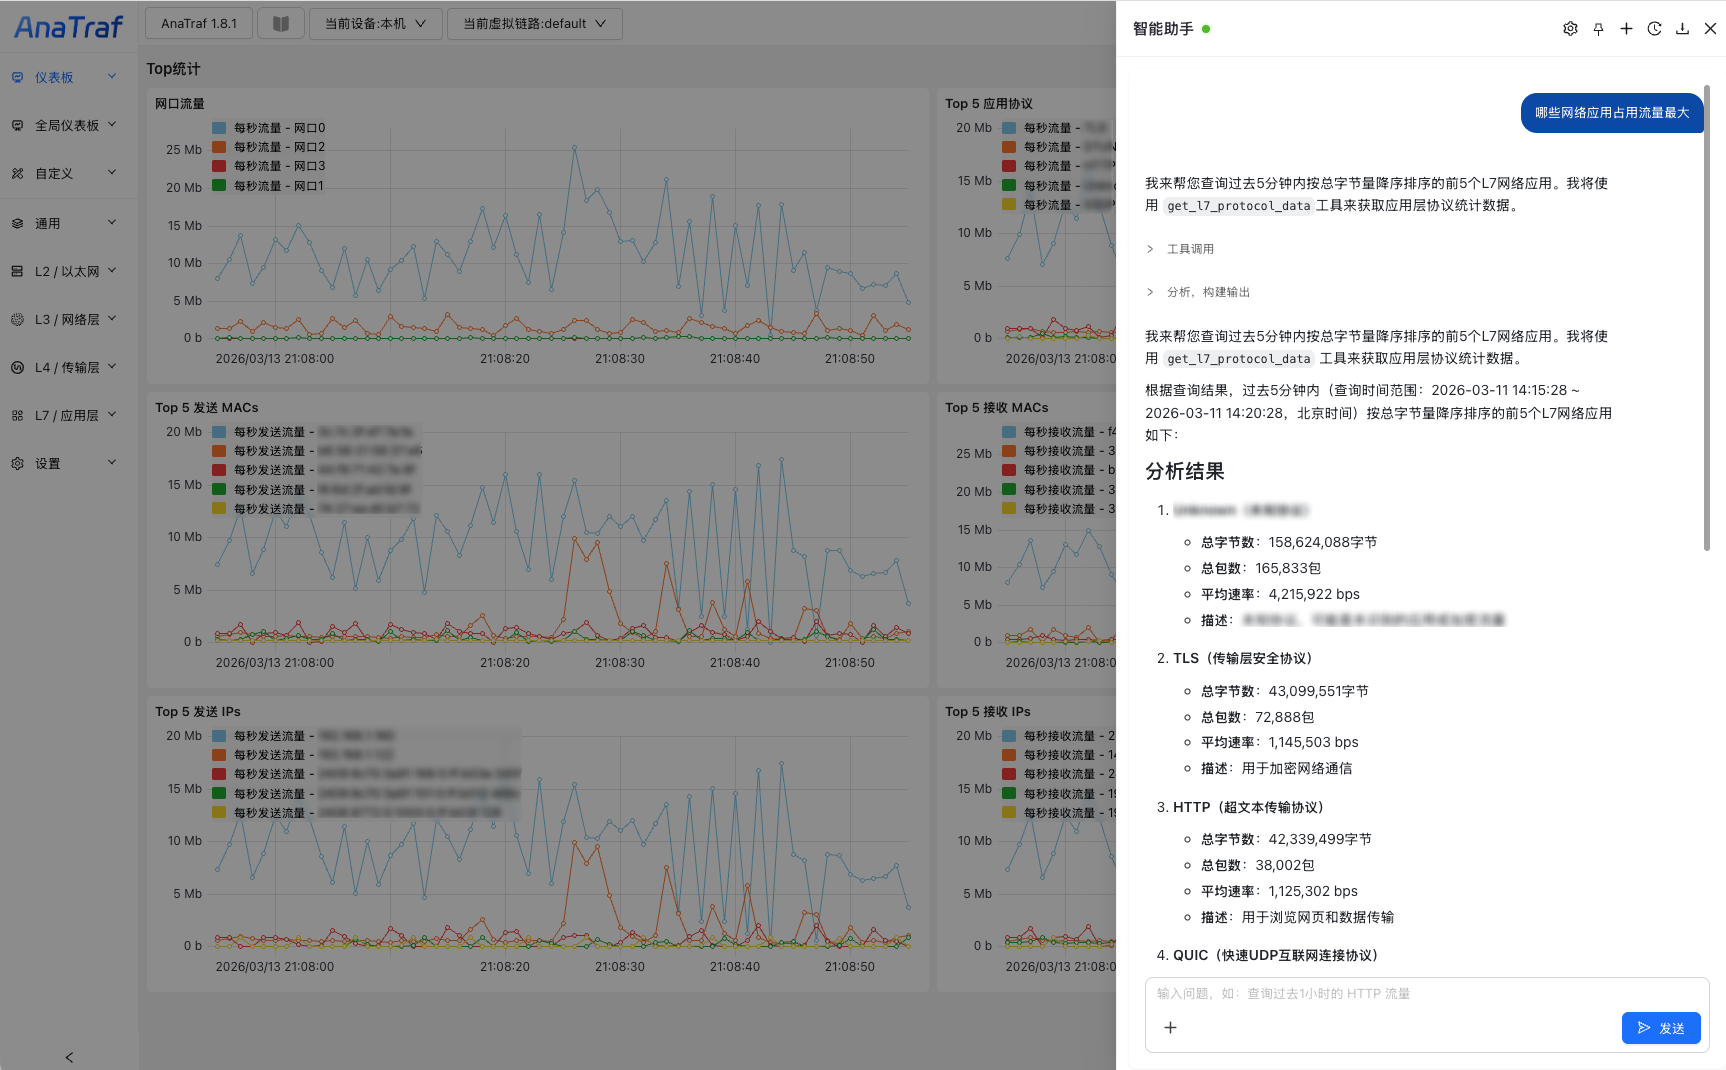The height and width of the screenshot is (1070, 1726).
Task: Expand the 分析, 构建输出 section
Action: tap(1198, 292)
